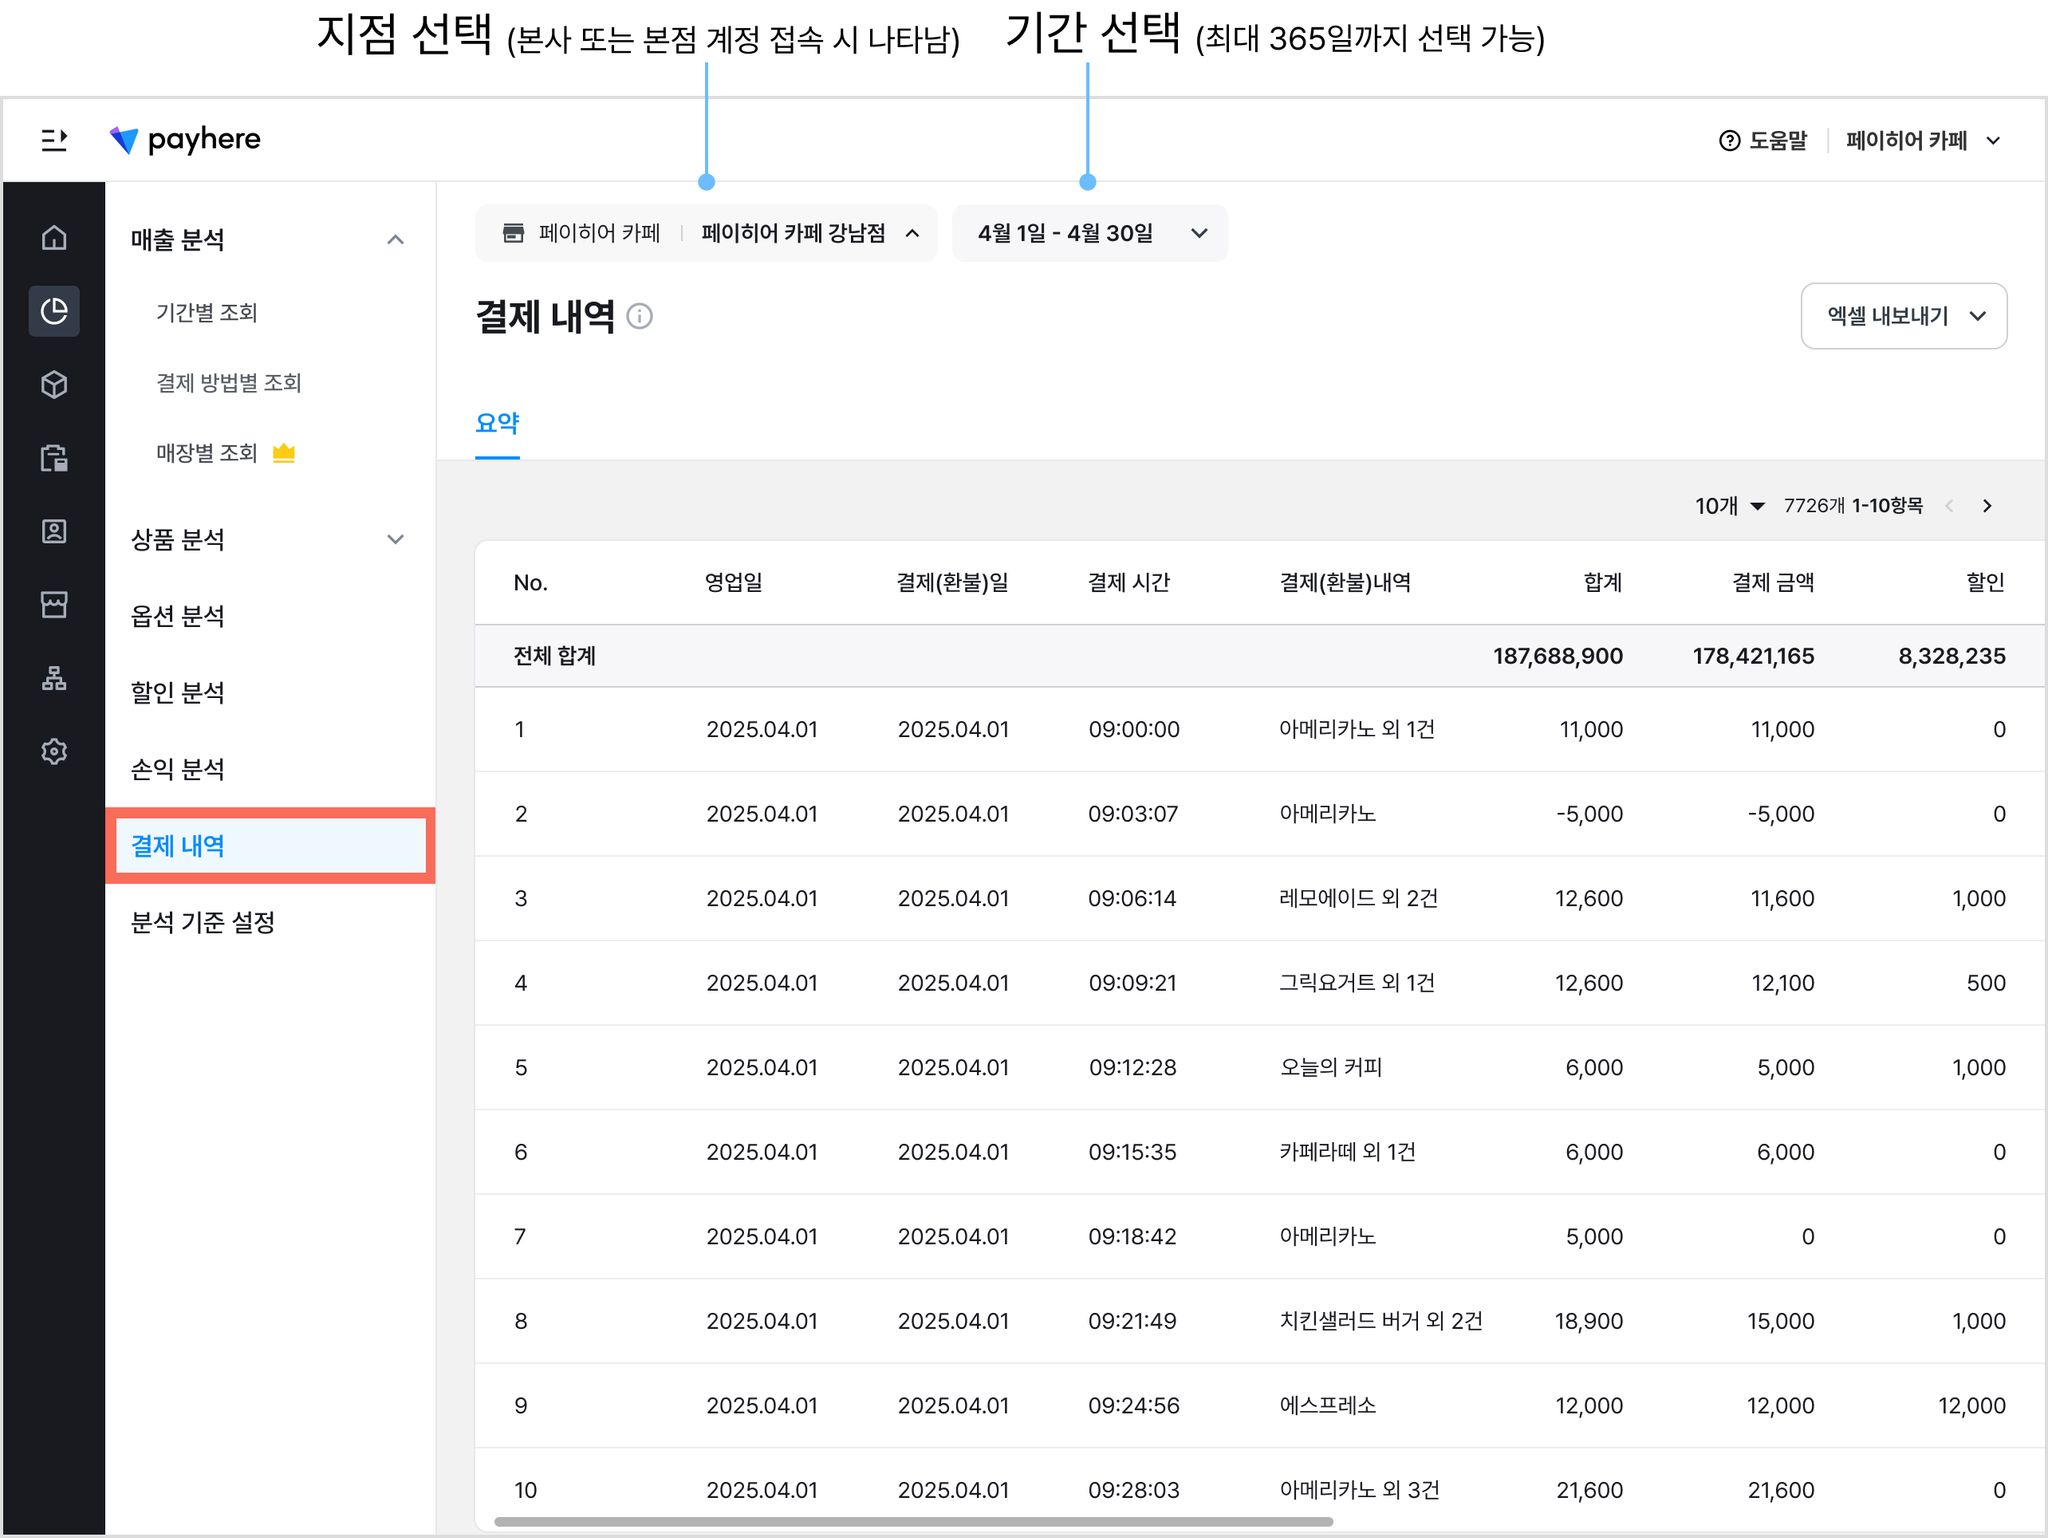The width and height of the screenshot is (2048, 1538).
Task: Click the 결제 시간 column header
Action: coord(1129,583)
